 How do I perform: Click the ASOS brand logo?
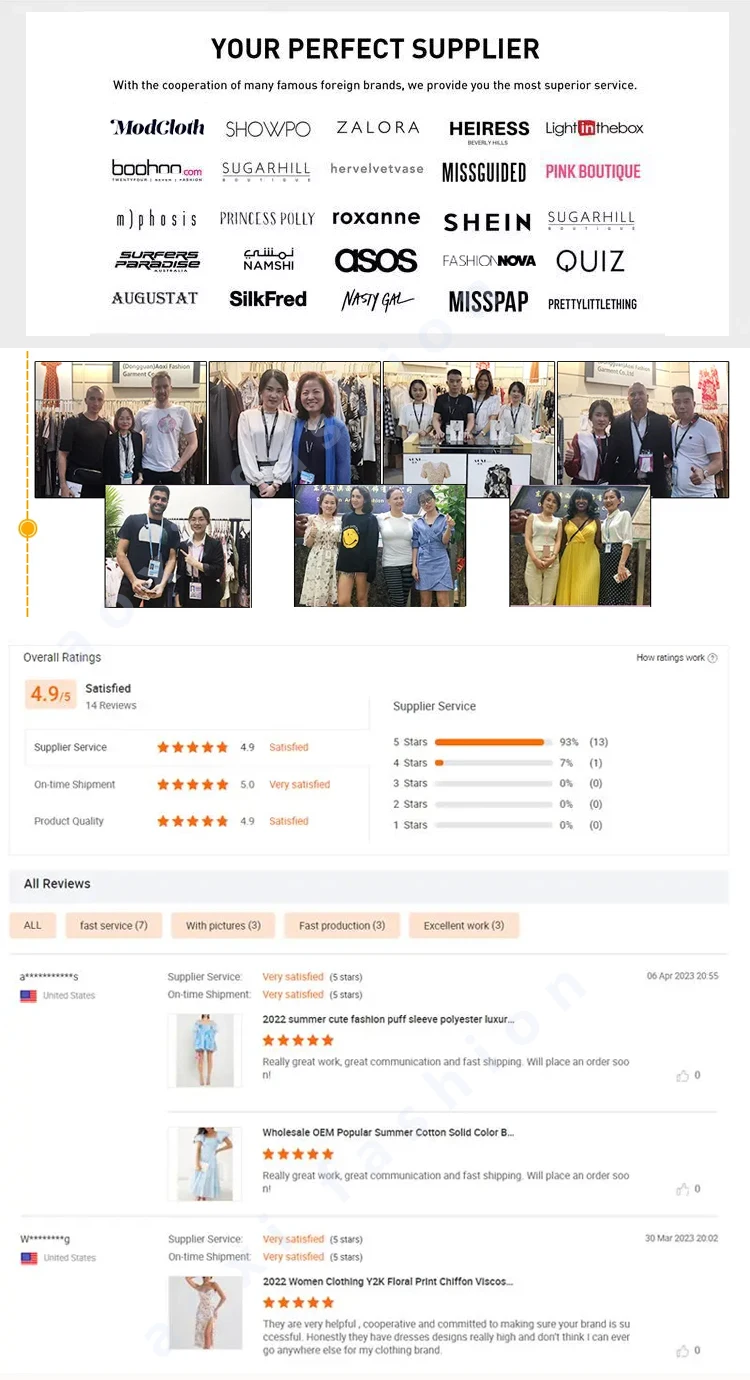point(376,261)
